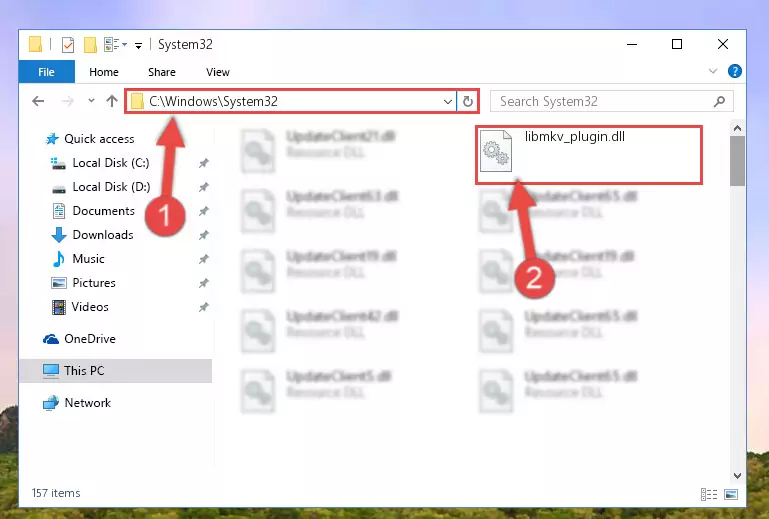
Task: Click the pin icon next to Downloads
Action: click(x=204, y=235)
